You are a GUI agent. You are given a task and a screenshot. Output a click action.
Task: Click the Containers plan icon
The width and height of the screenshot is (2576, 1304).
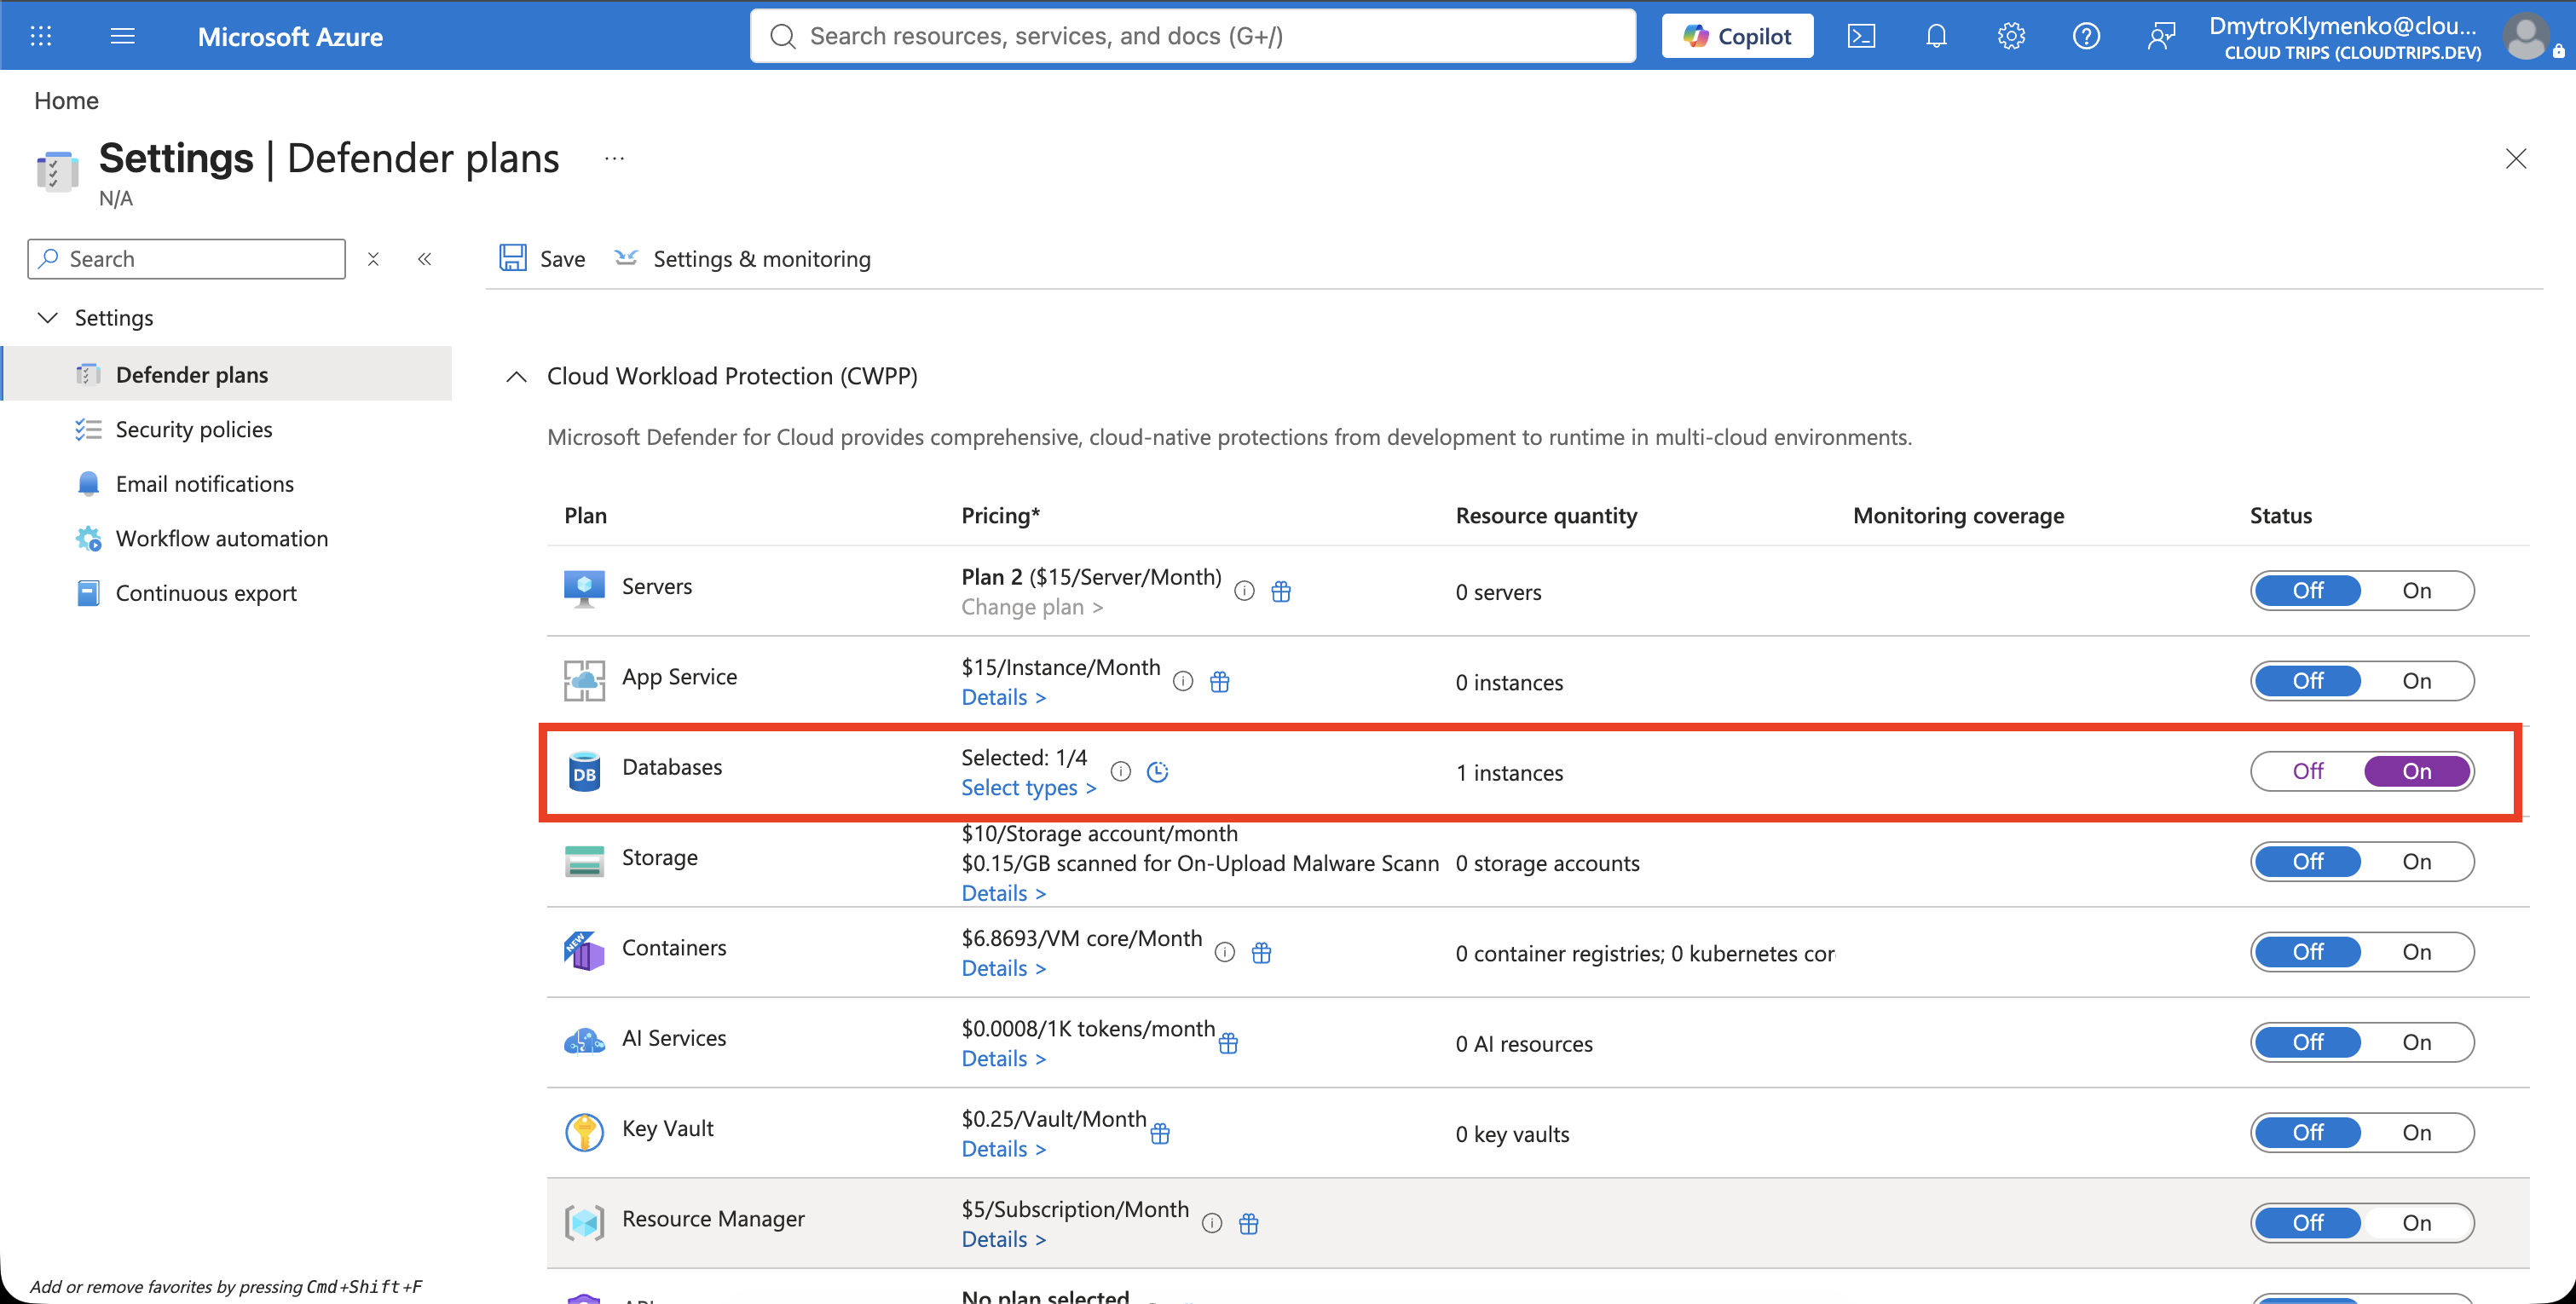point(584,951)
